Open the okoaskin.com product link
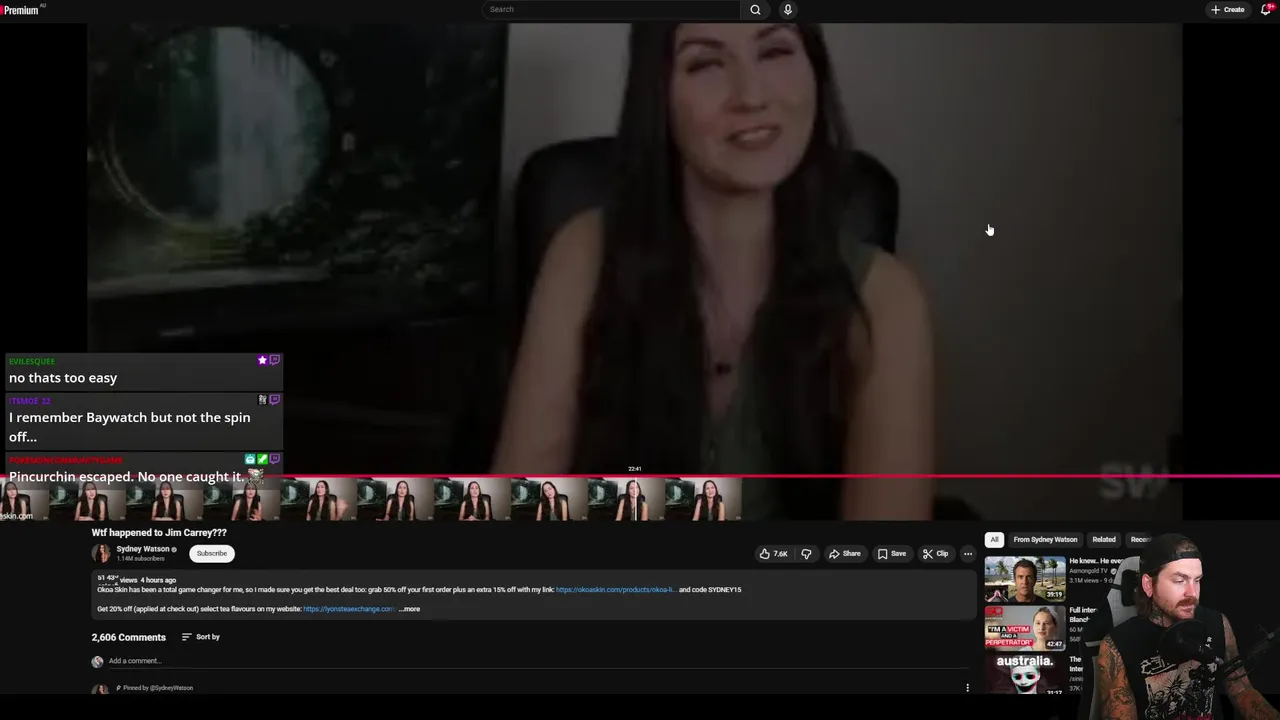Image resolution: width=1280 pixels, height=720 pixels. coord(616,590)
